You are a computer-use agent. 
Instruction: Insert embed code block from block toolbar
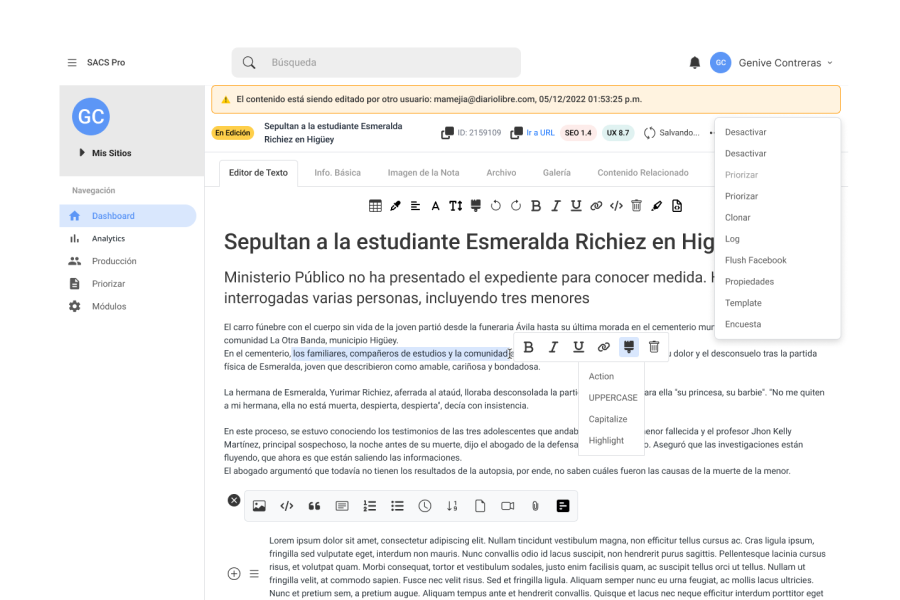click(287, 506)
